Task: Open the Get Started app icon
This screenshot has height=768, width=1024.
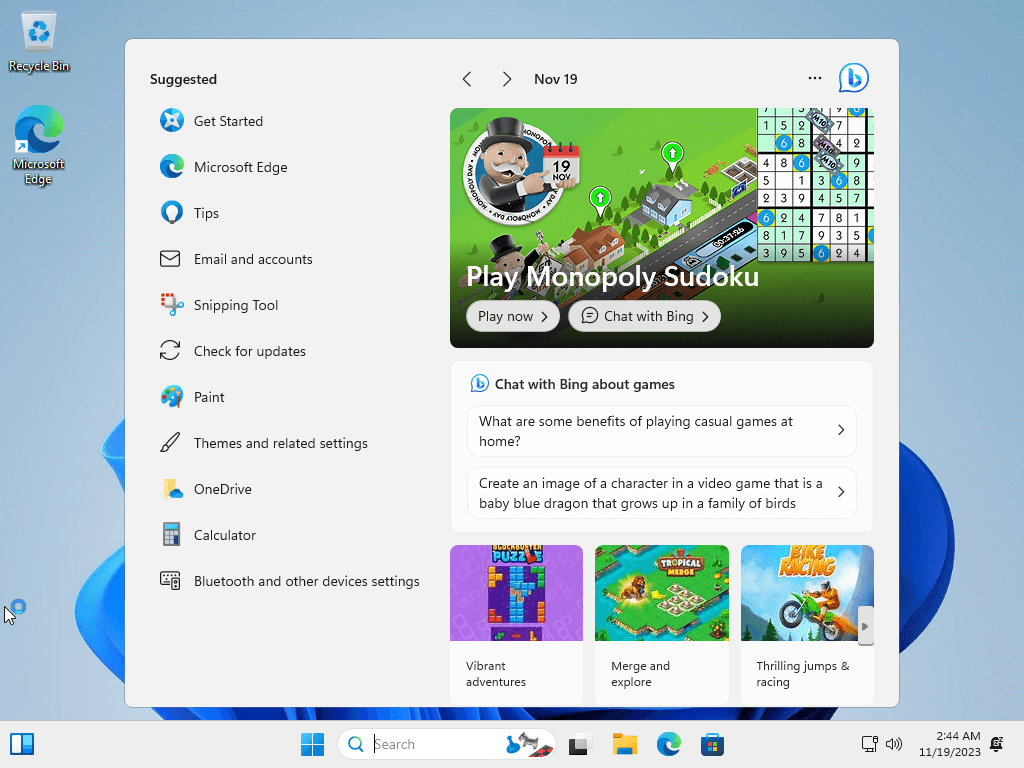Action: coord(172,121)
